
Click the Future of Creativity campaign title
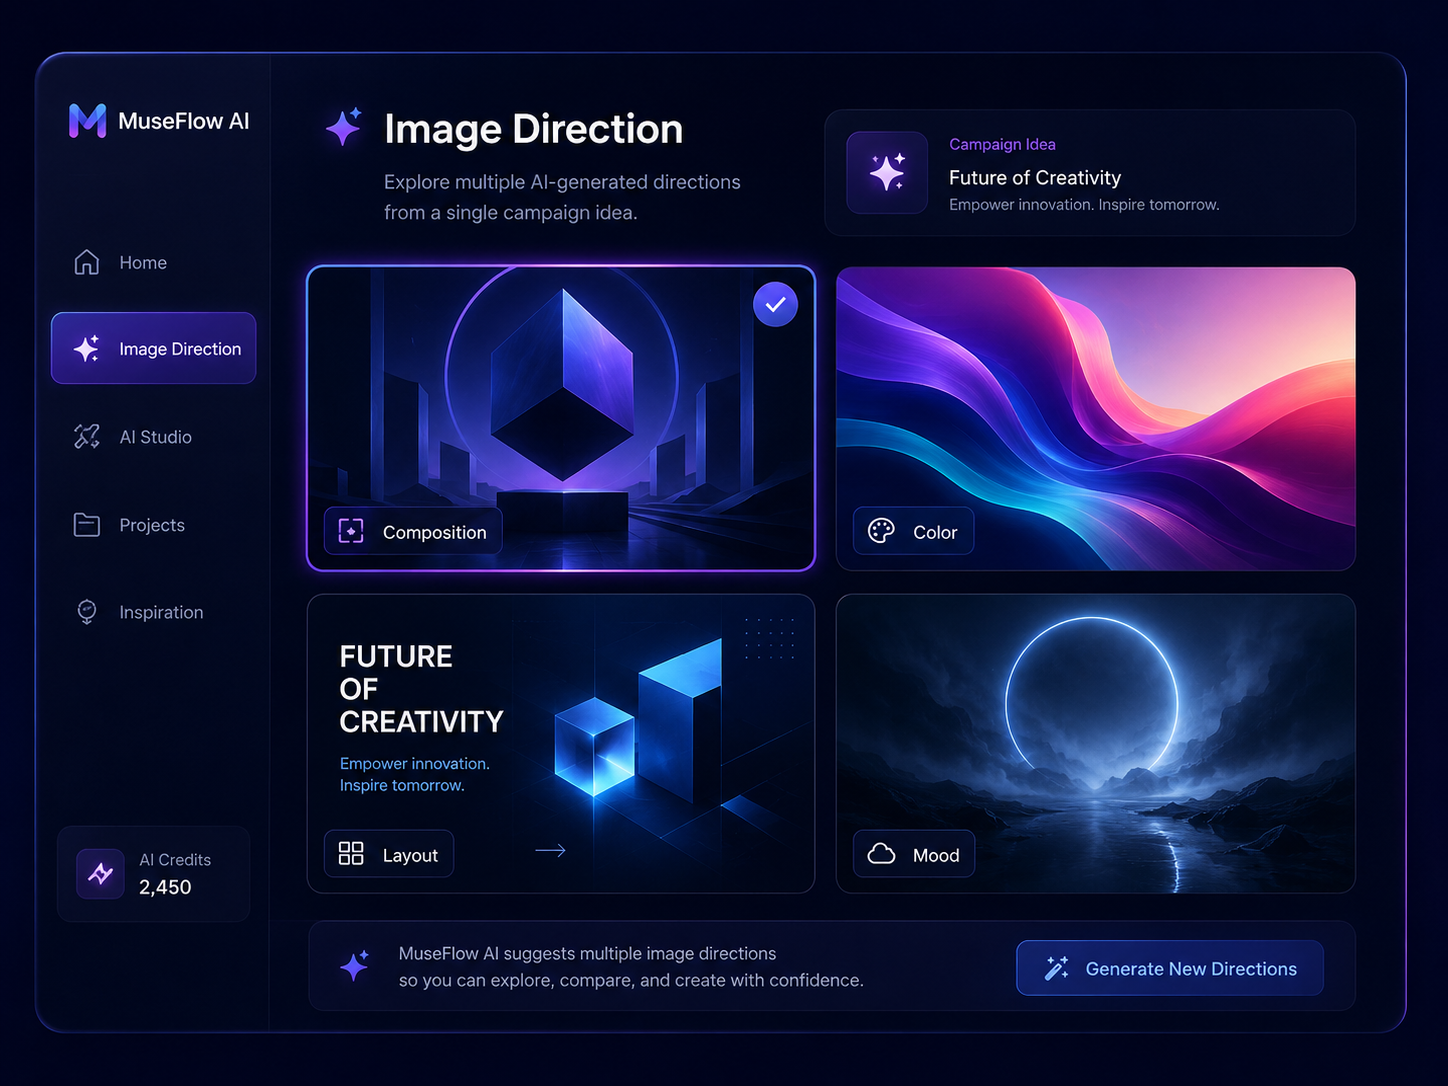click(1035, 177)
